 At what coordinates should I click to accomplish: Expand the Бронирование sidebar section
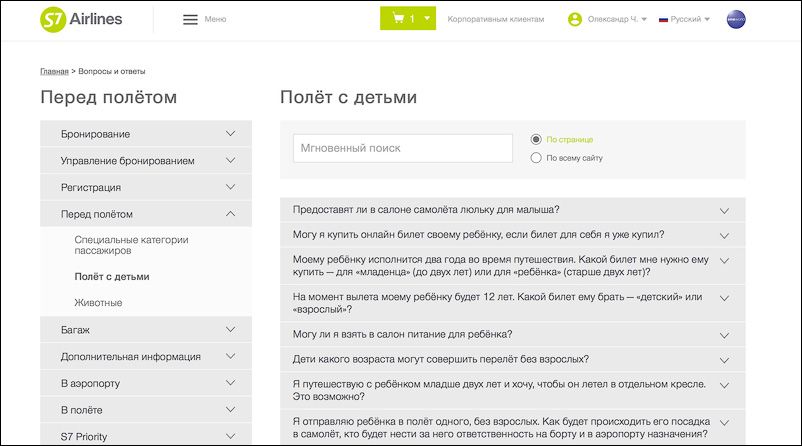click(146, 133)
